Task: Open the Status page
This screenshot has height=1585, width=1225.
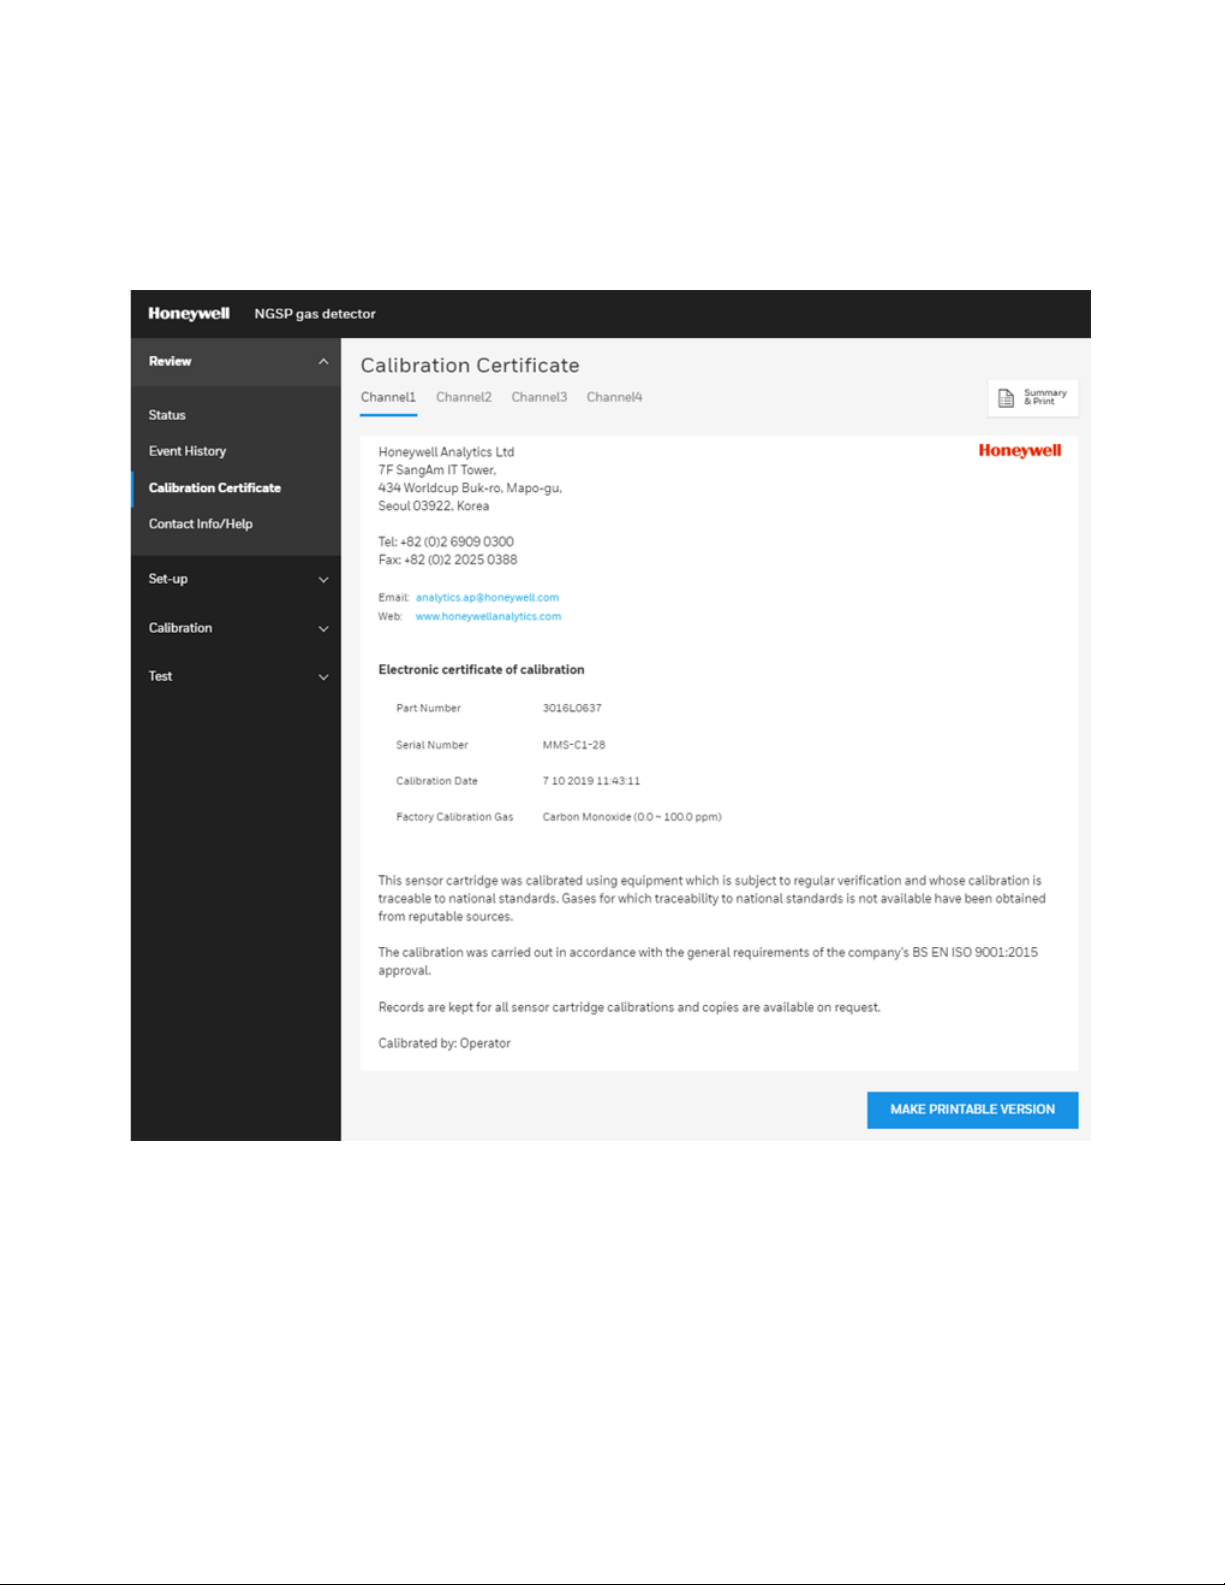Action: 167,415
